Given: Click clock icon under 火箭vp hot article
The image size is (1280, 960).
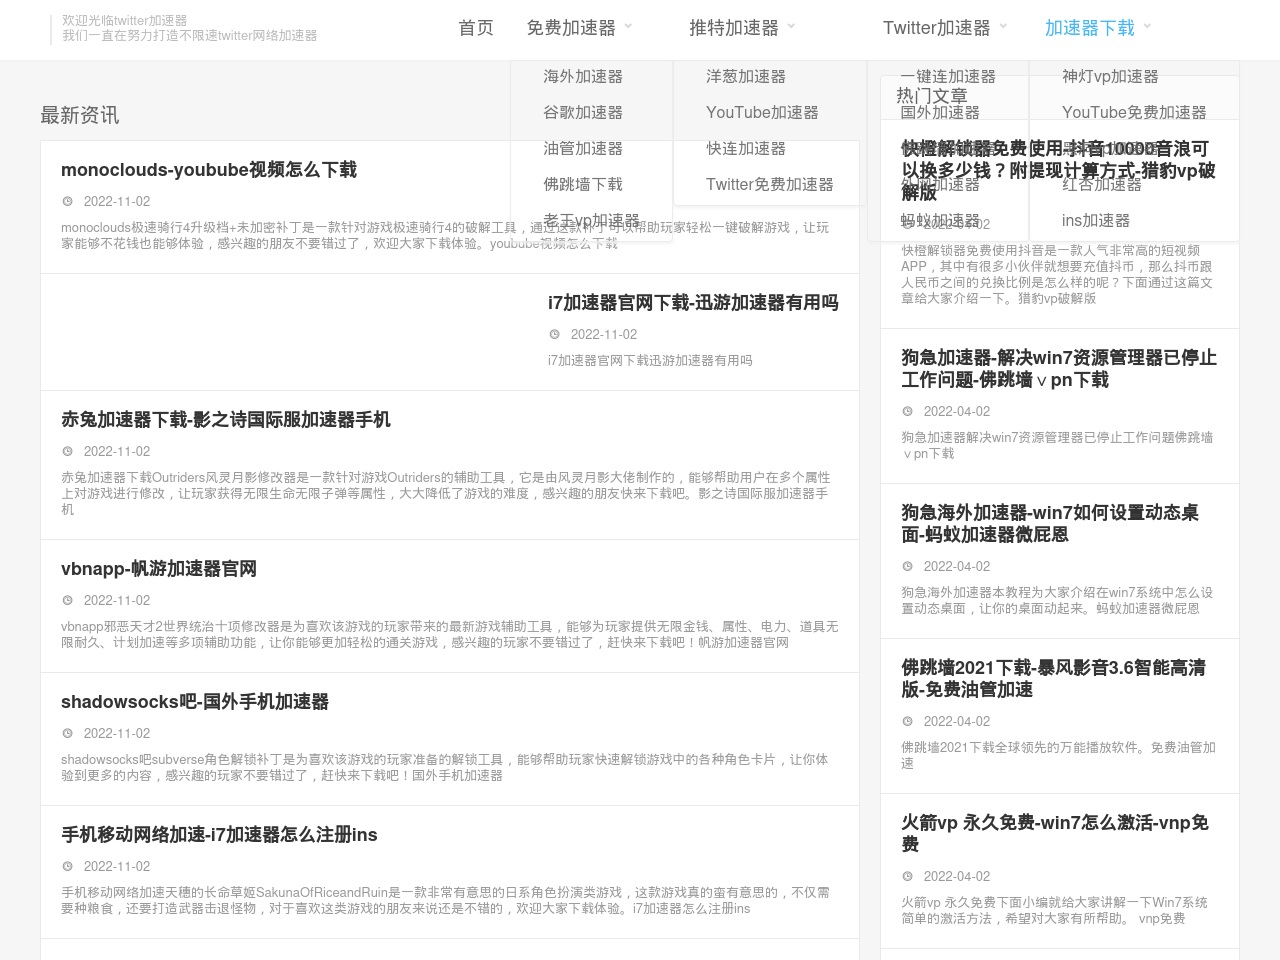Looking at the screenshot, I should coord(908,876).
